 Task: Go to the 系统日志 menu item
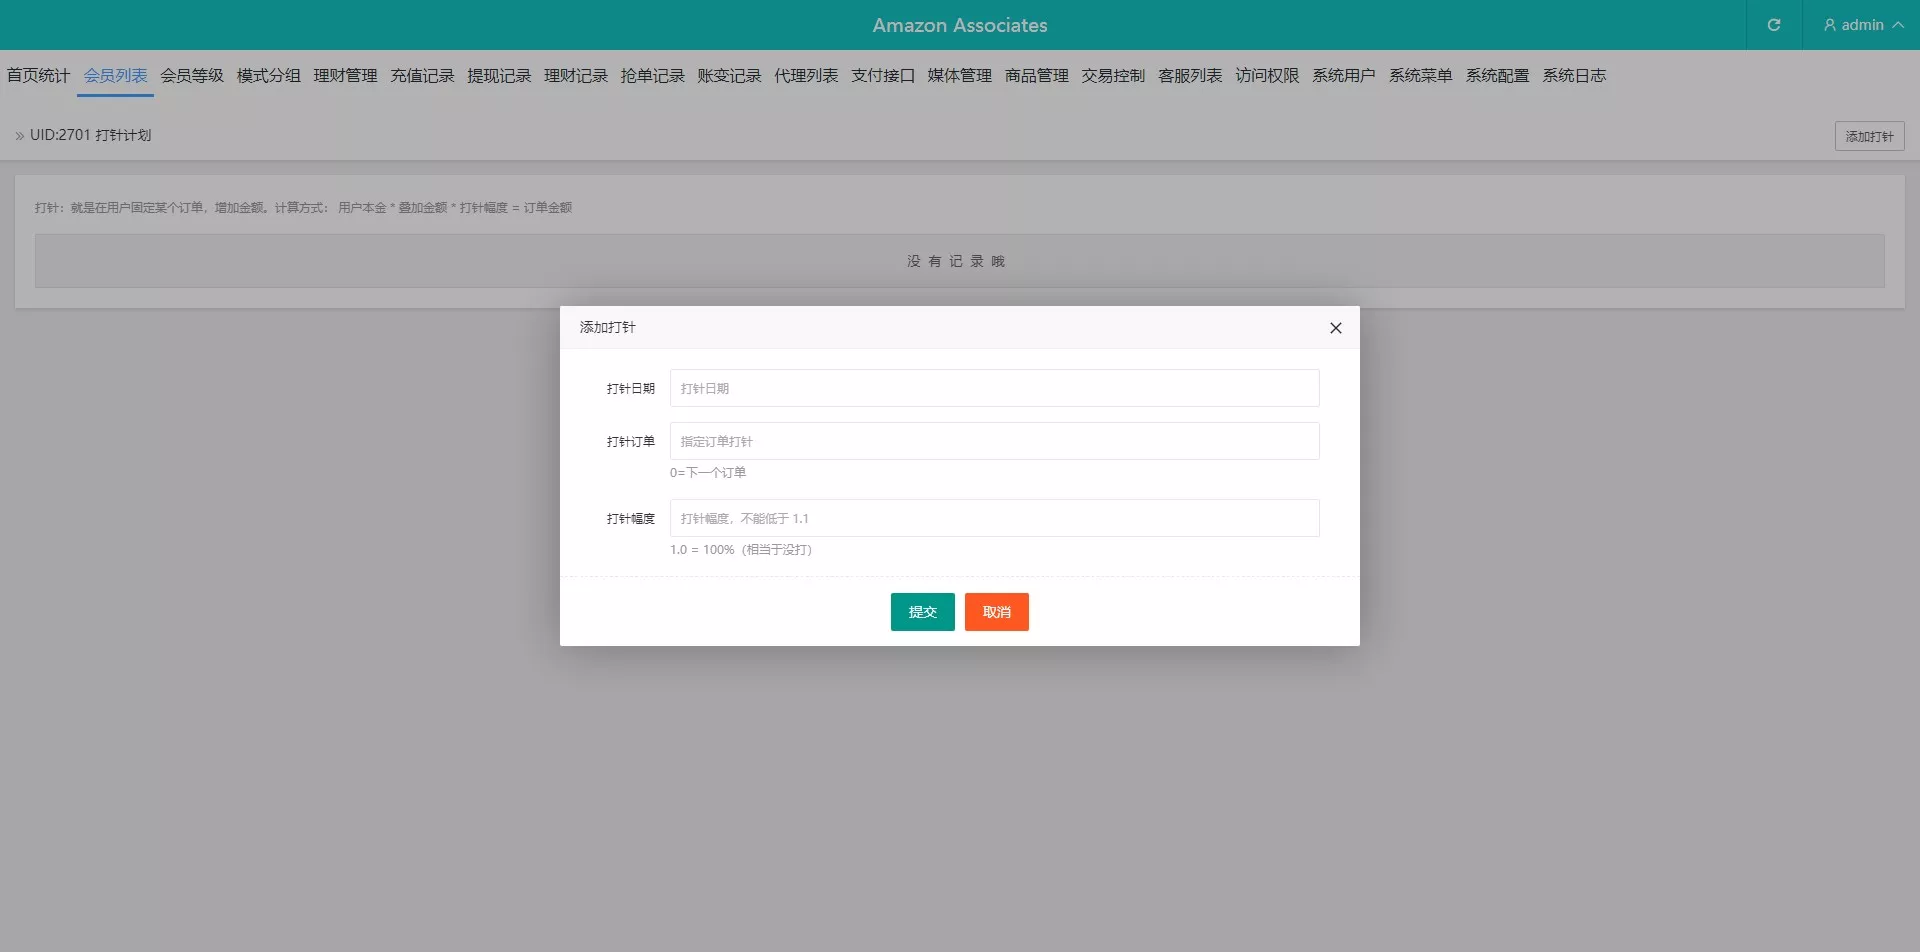(1573, 76)
